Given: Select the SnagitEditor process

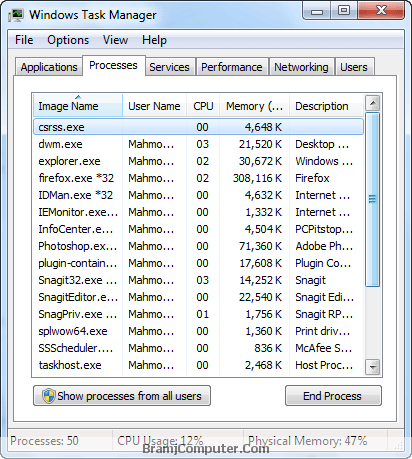Looking at the screenshot, I should pyautogui.click(x=198, y=297).
